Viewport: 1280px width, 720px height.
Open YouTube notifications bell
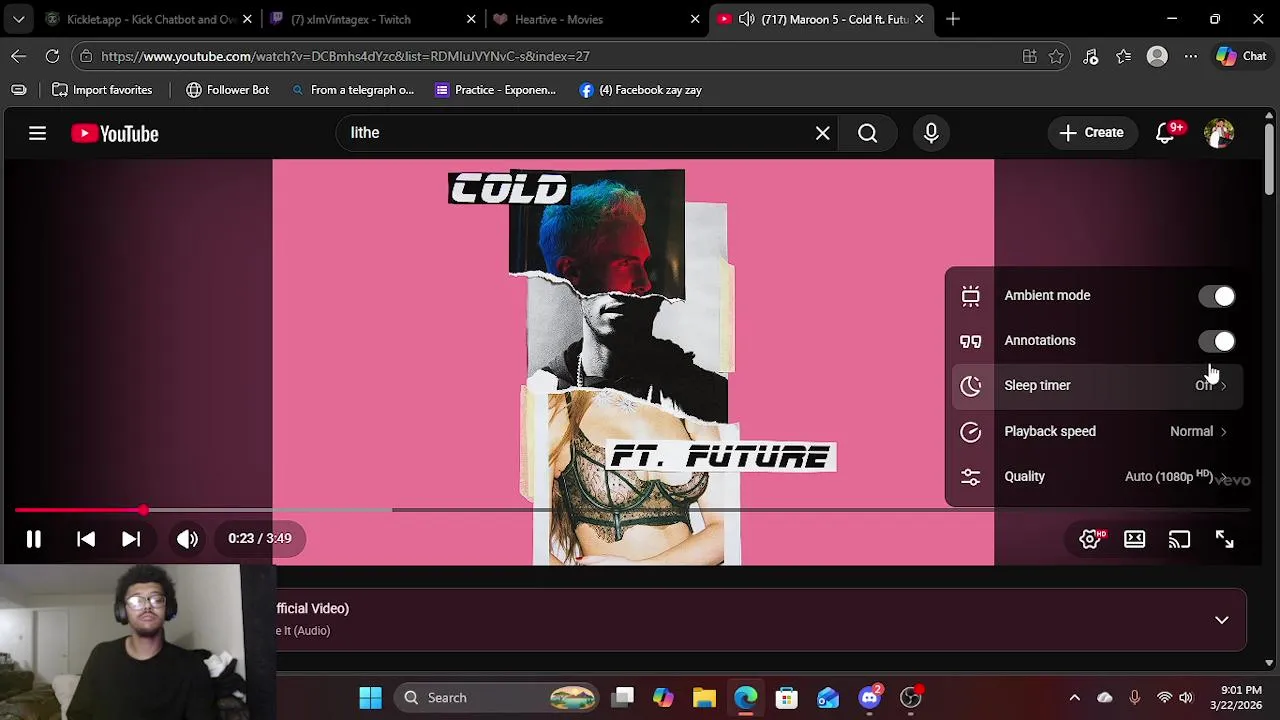1166,133
